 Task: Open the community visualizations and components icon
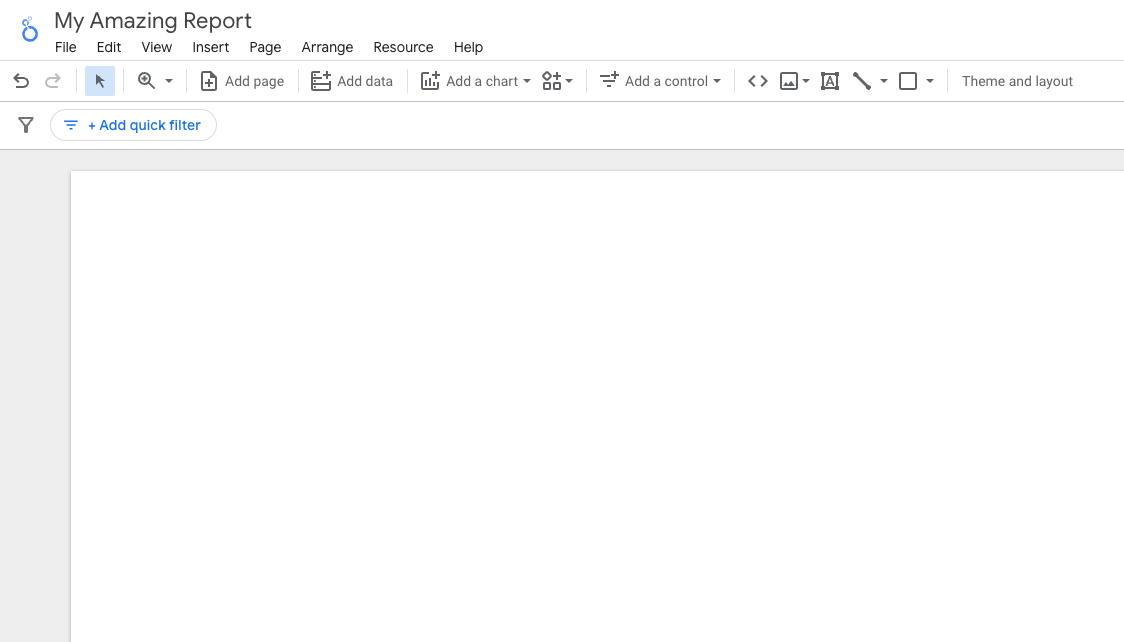coord(552,81)
